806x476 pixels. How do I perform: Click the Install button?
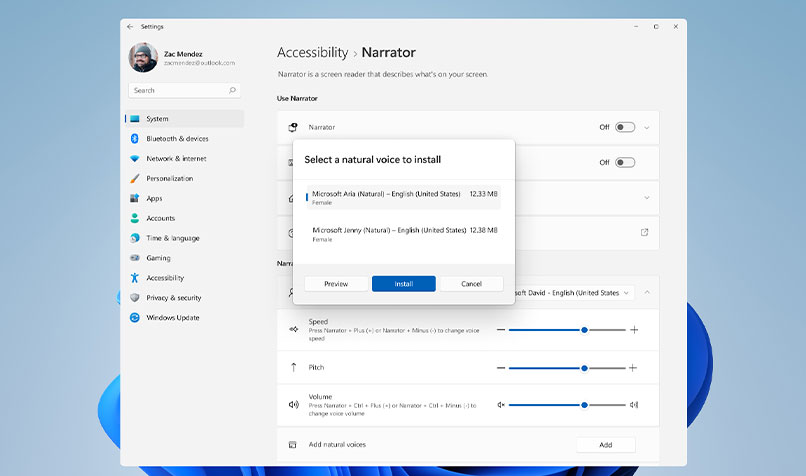403,284
